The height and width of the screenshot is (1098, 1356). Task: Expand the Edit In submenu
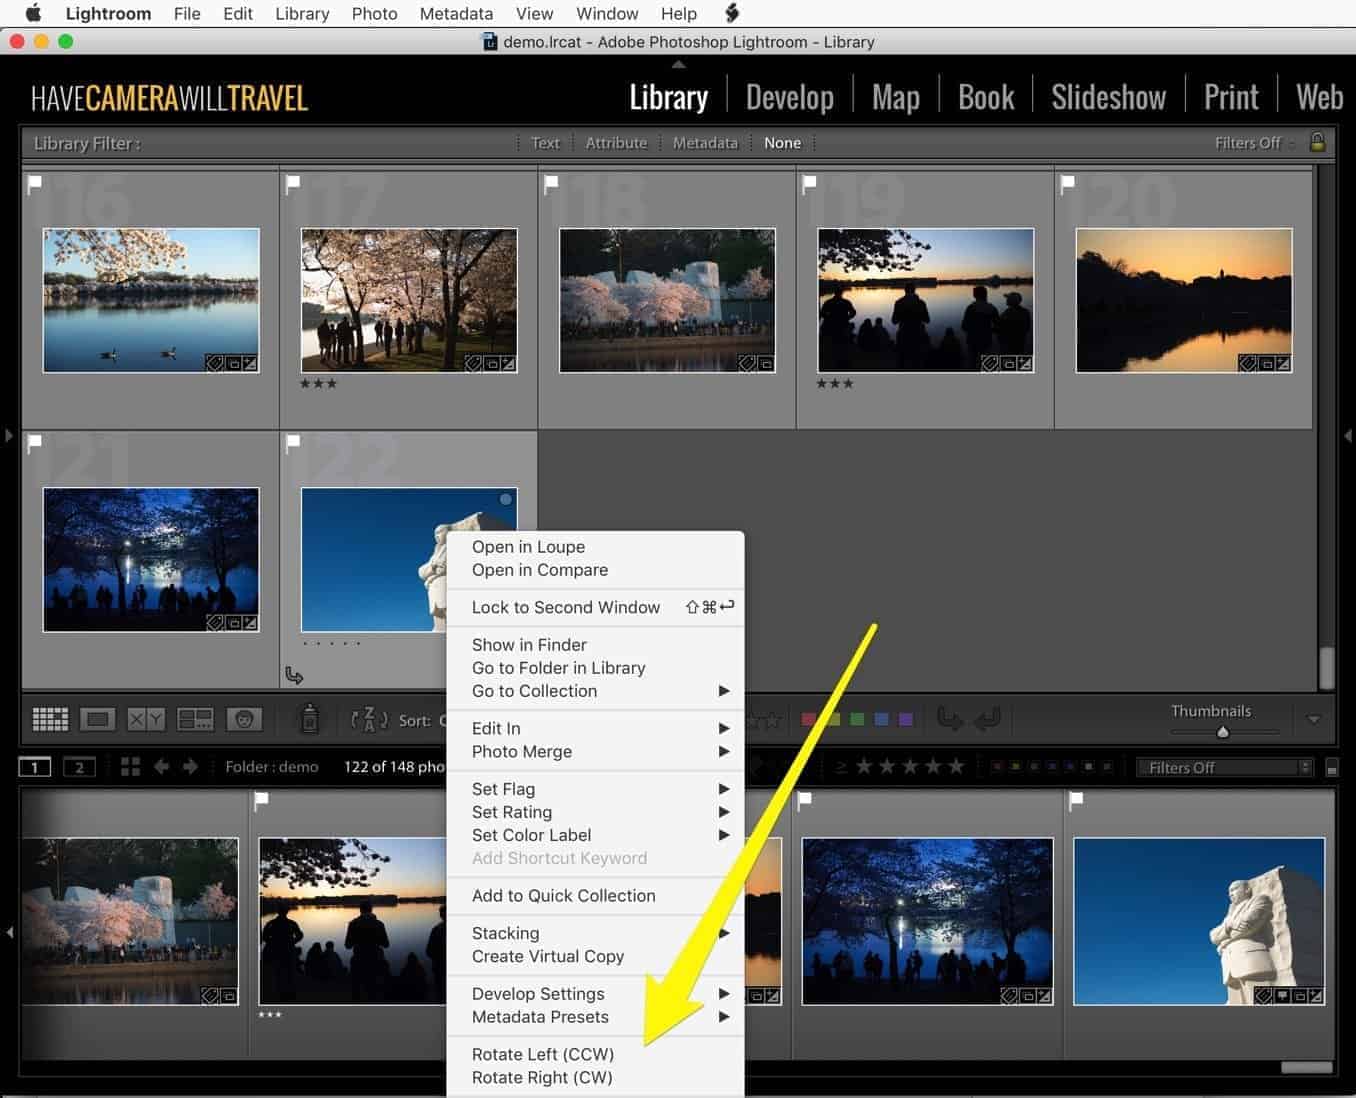(595, 728)
